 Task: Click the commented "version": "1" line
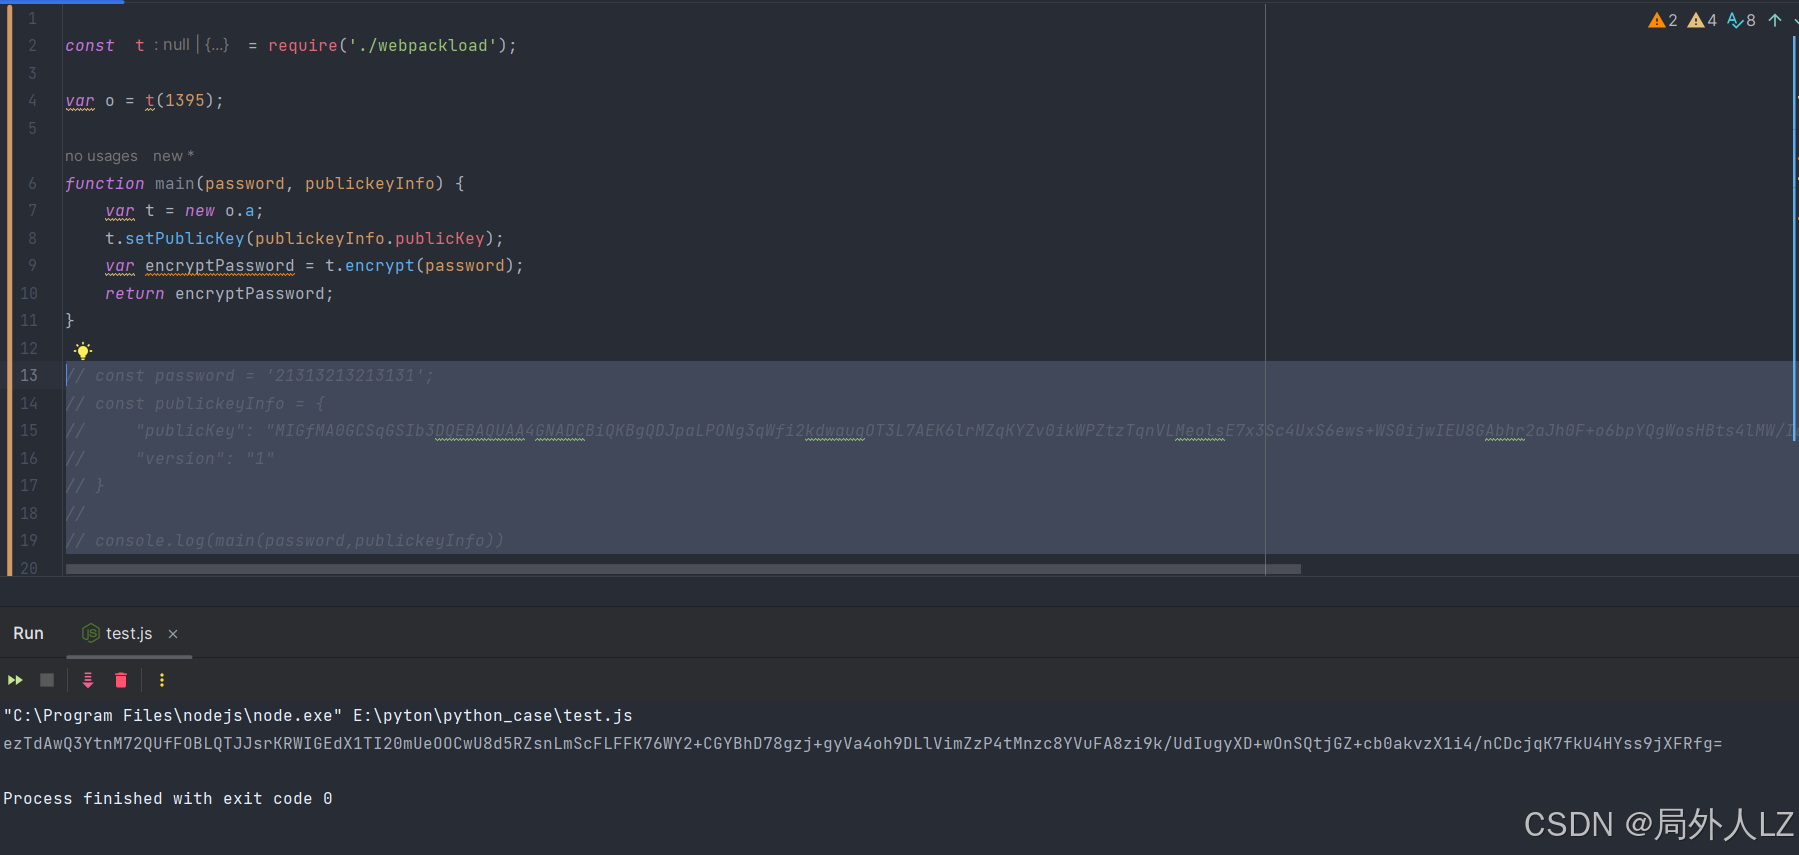pyautogui.click(x=170, y=458)
